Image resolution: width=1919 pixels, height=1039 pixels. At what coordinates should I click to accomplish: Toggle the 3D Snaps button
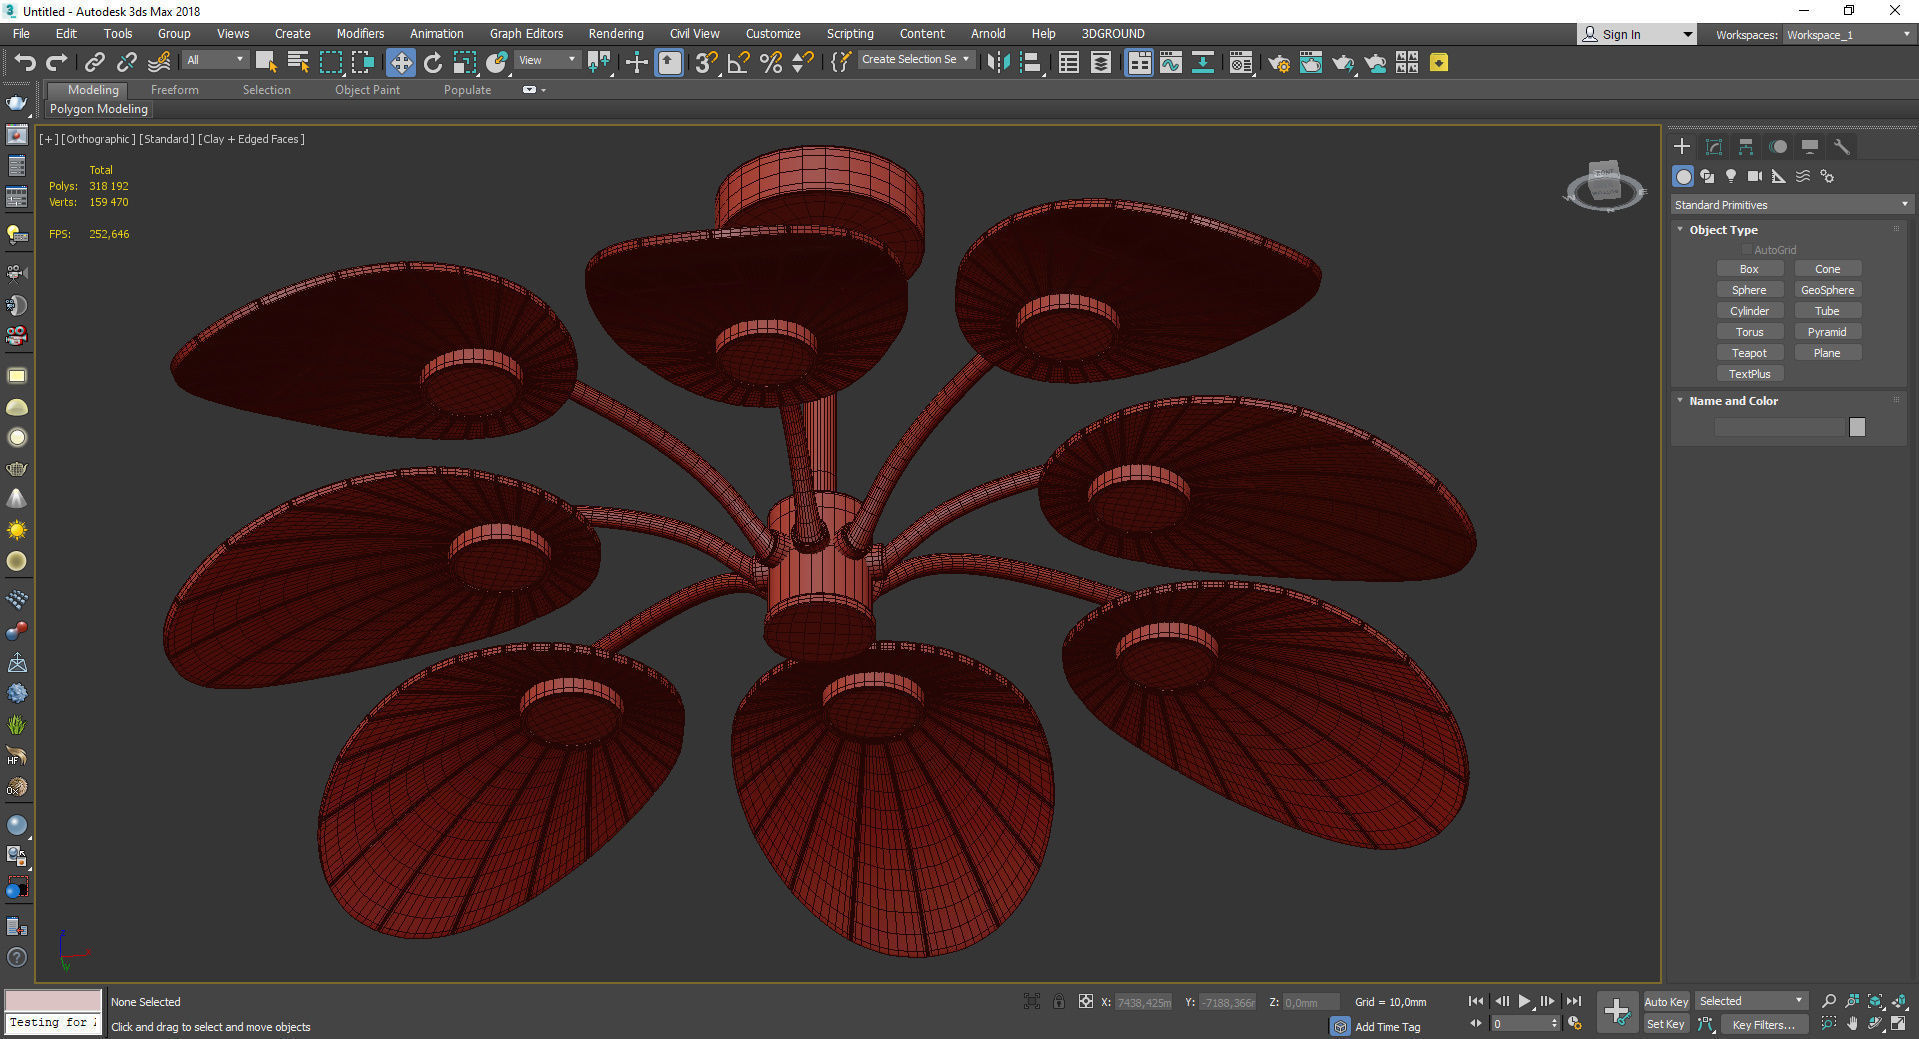click(x=706, y=63)
